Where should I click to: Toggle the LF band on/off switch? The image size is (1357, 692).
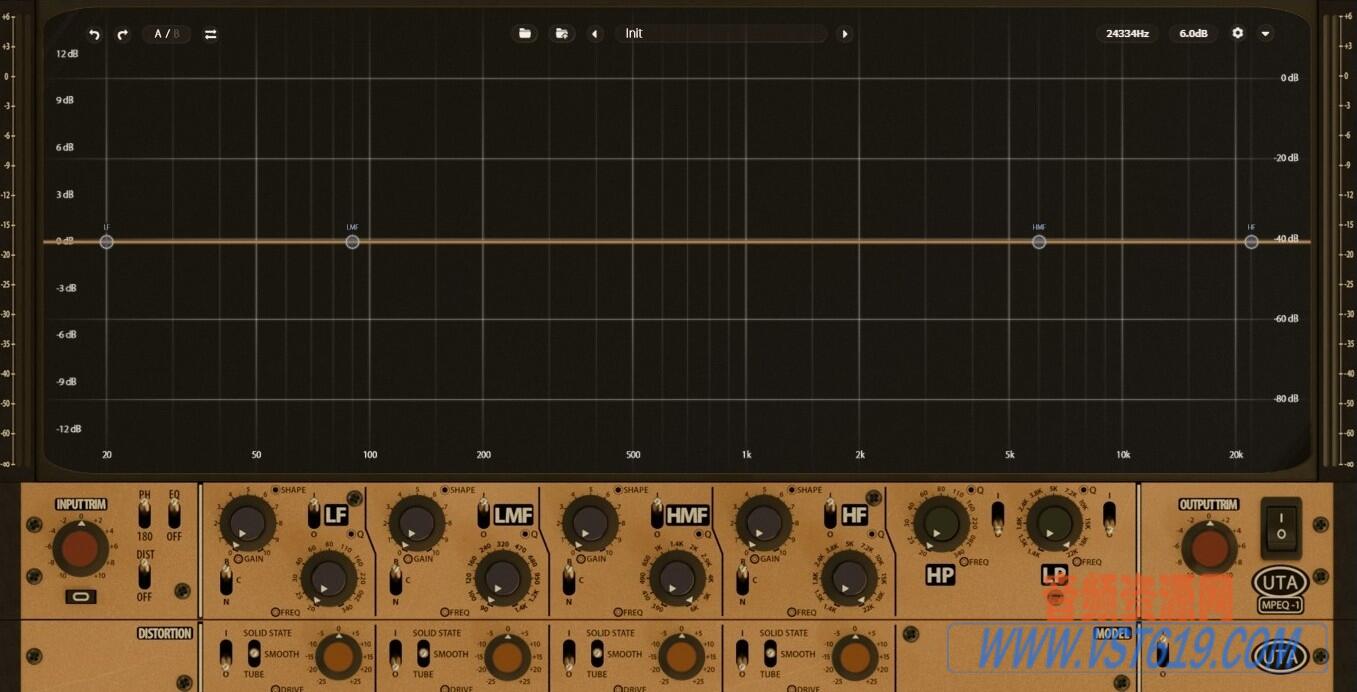[314, 514]
